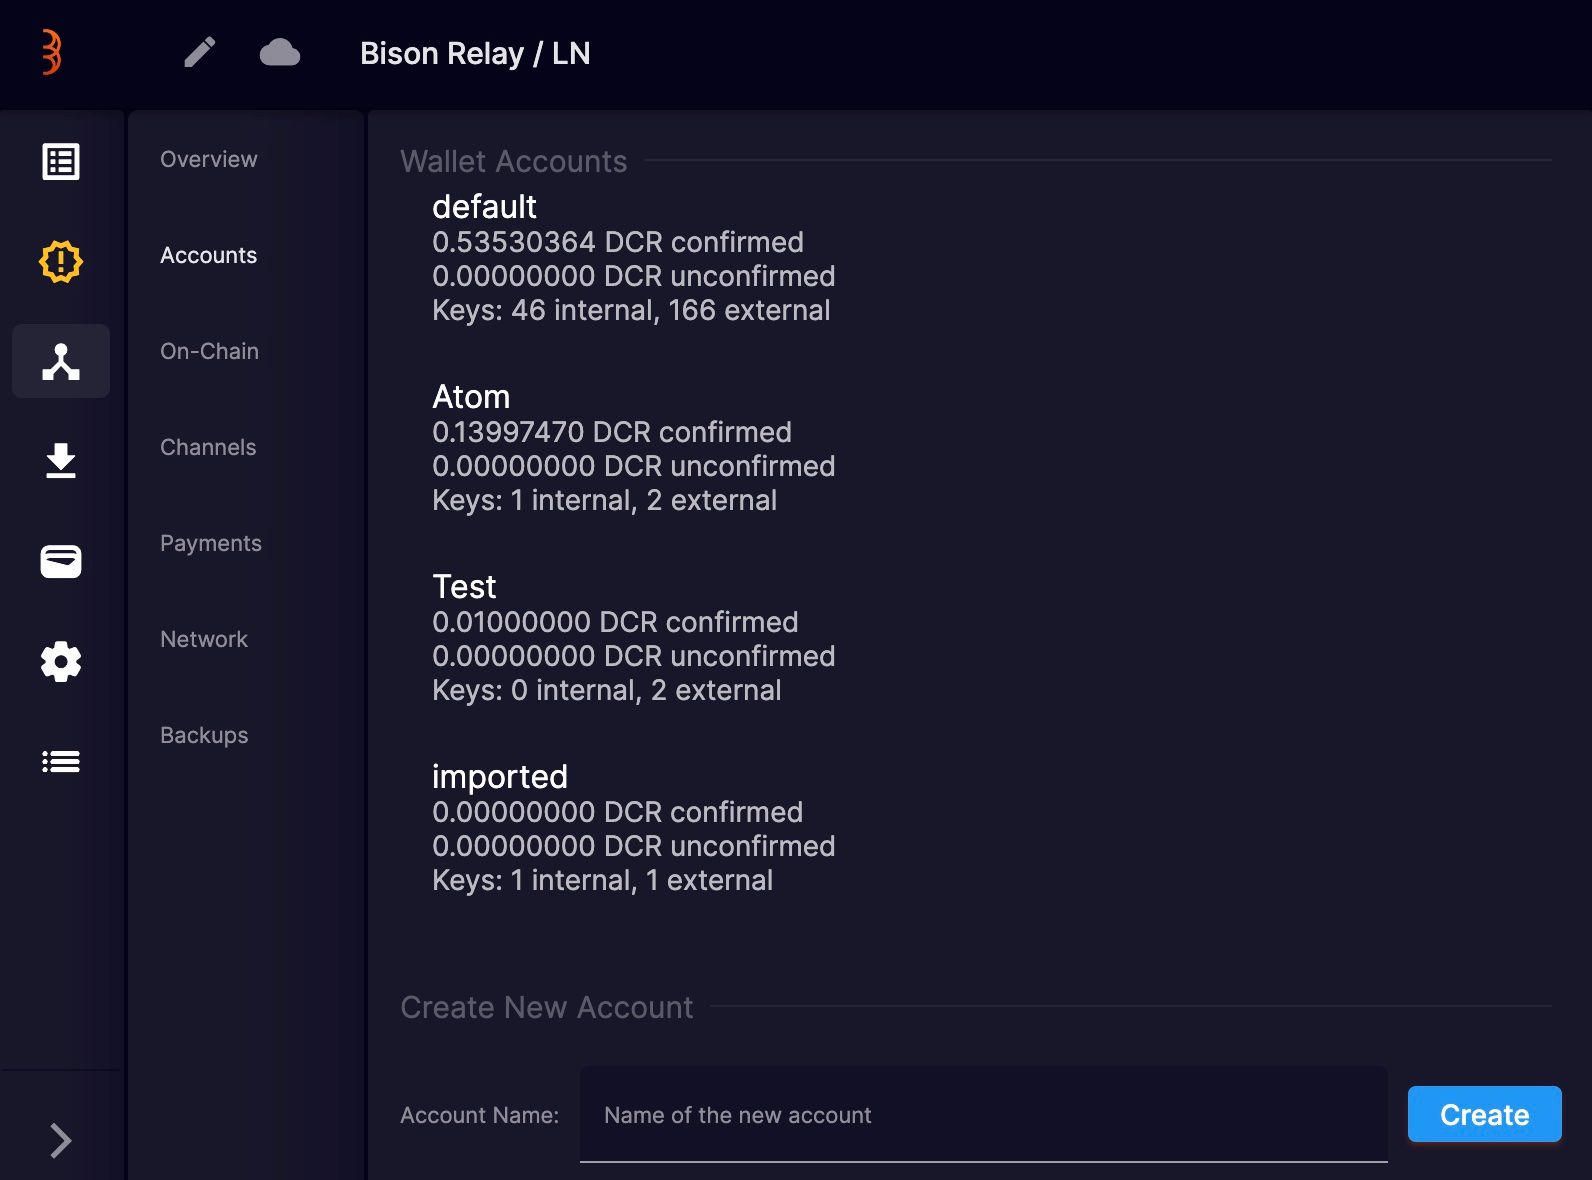Expand the sidebar with the chevron arrow
This screenshot has height=1180, width=1592.
(x=61, y=1140)
